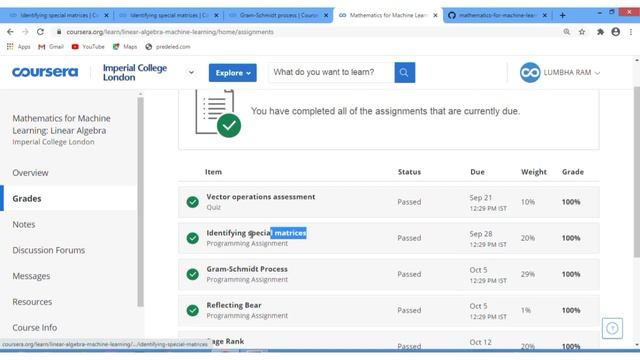Open the Chrome three-dot menu
The height and width of the screenshot is (360, 640).
pos(631,32)
